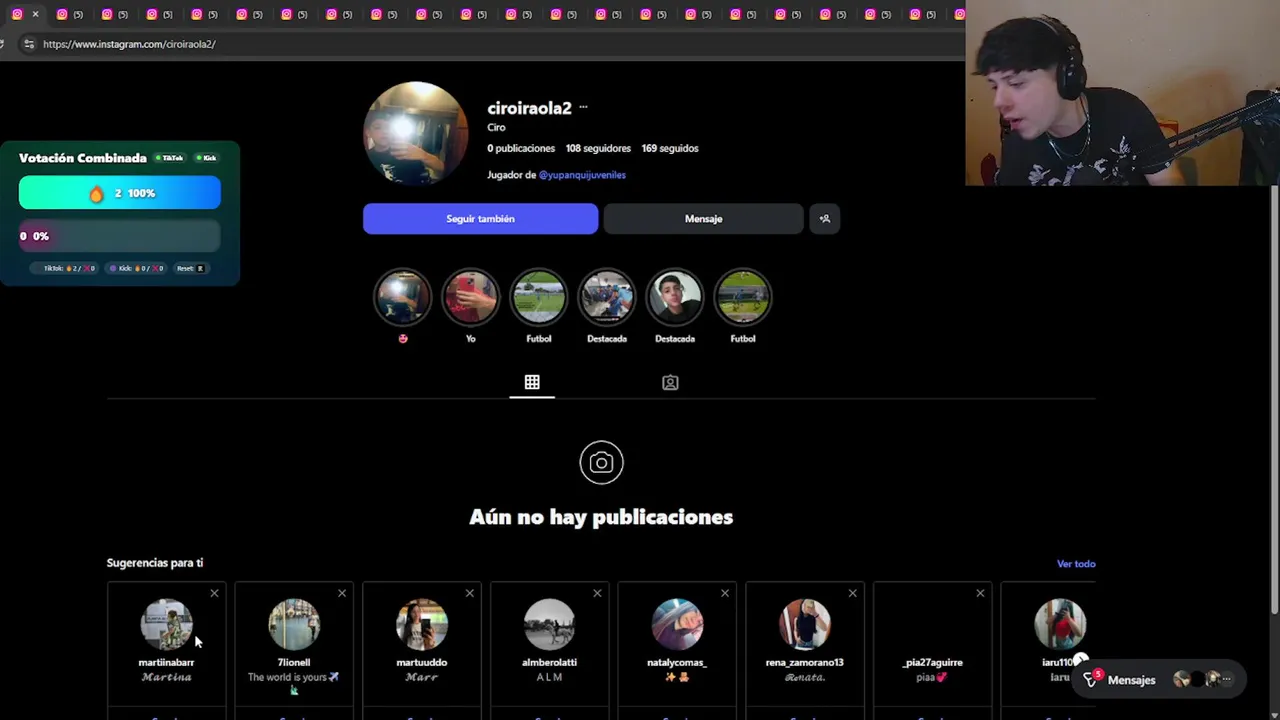
Task: Click the fire vote bar showing 100%
Action: (120, 193)
